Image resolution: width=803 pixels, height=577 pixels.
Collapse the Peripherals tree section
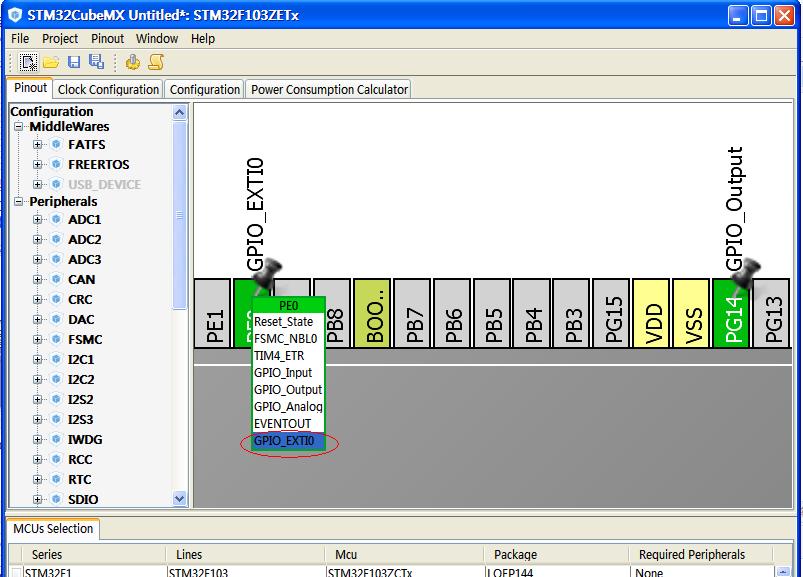pos(19,202)
